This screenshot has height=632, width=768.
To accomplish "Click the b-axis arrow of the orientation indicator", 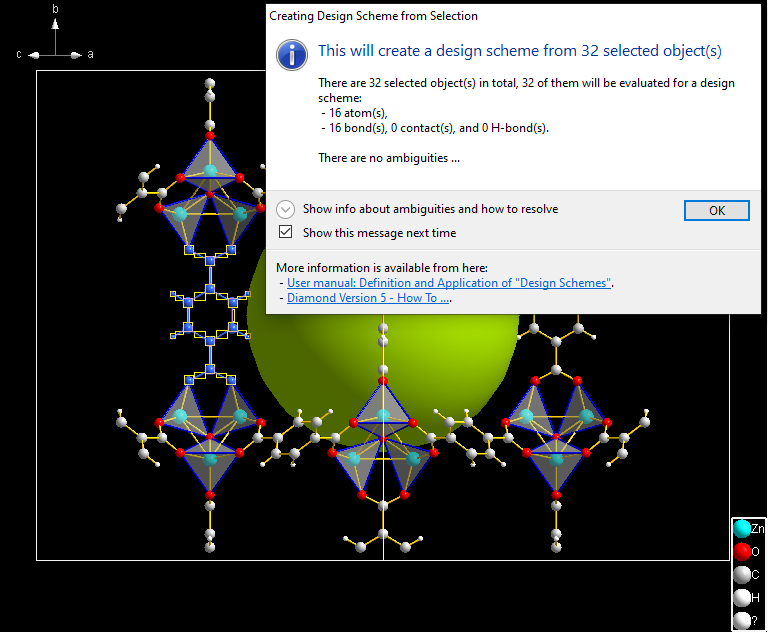I will point(56,30).
